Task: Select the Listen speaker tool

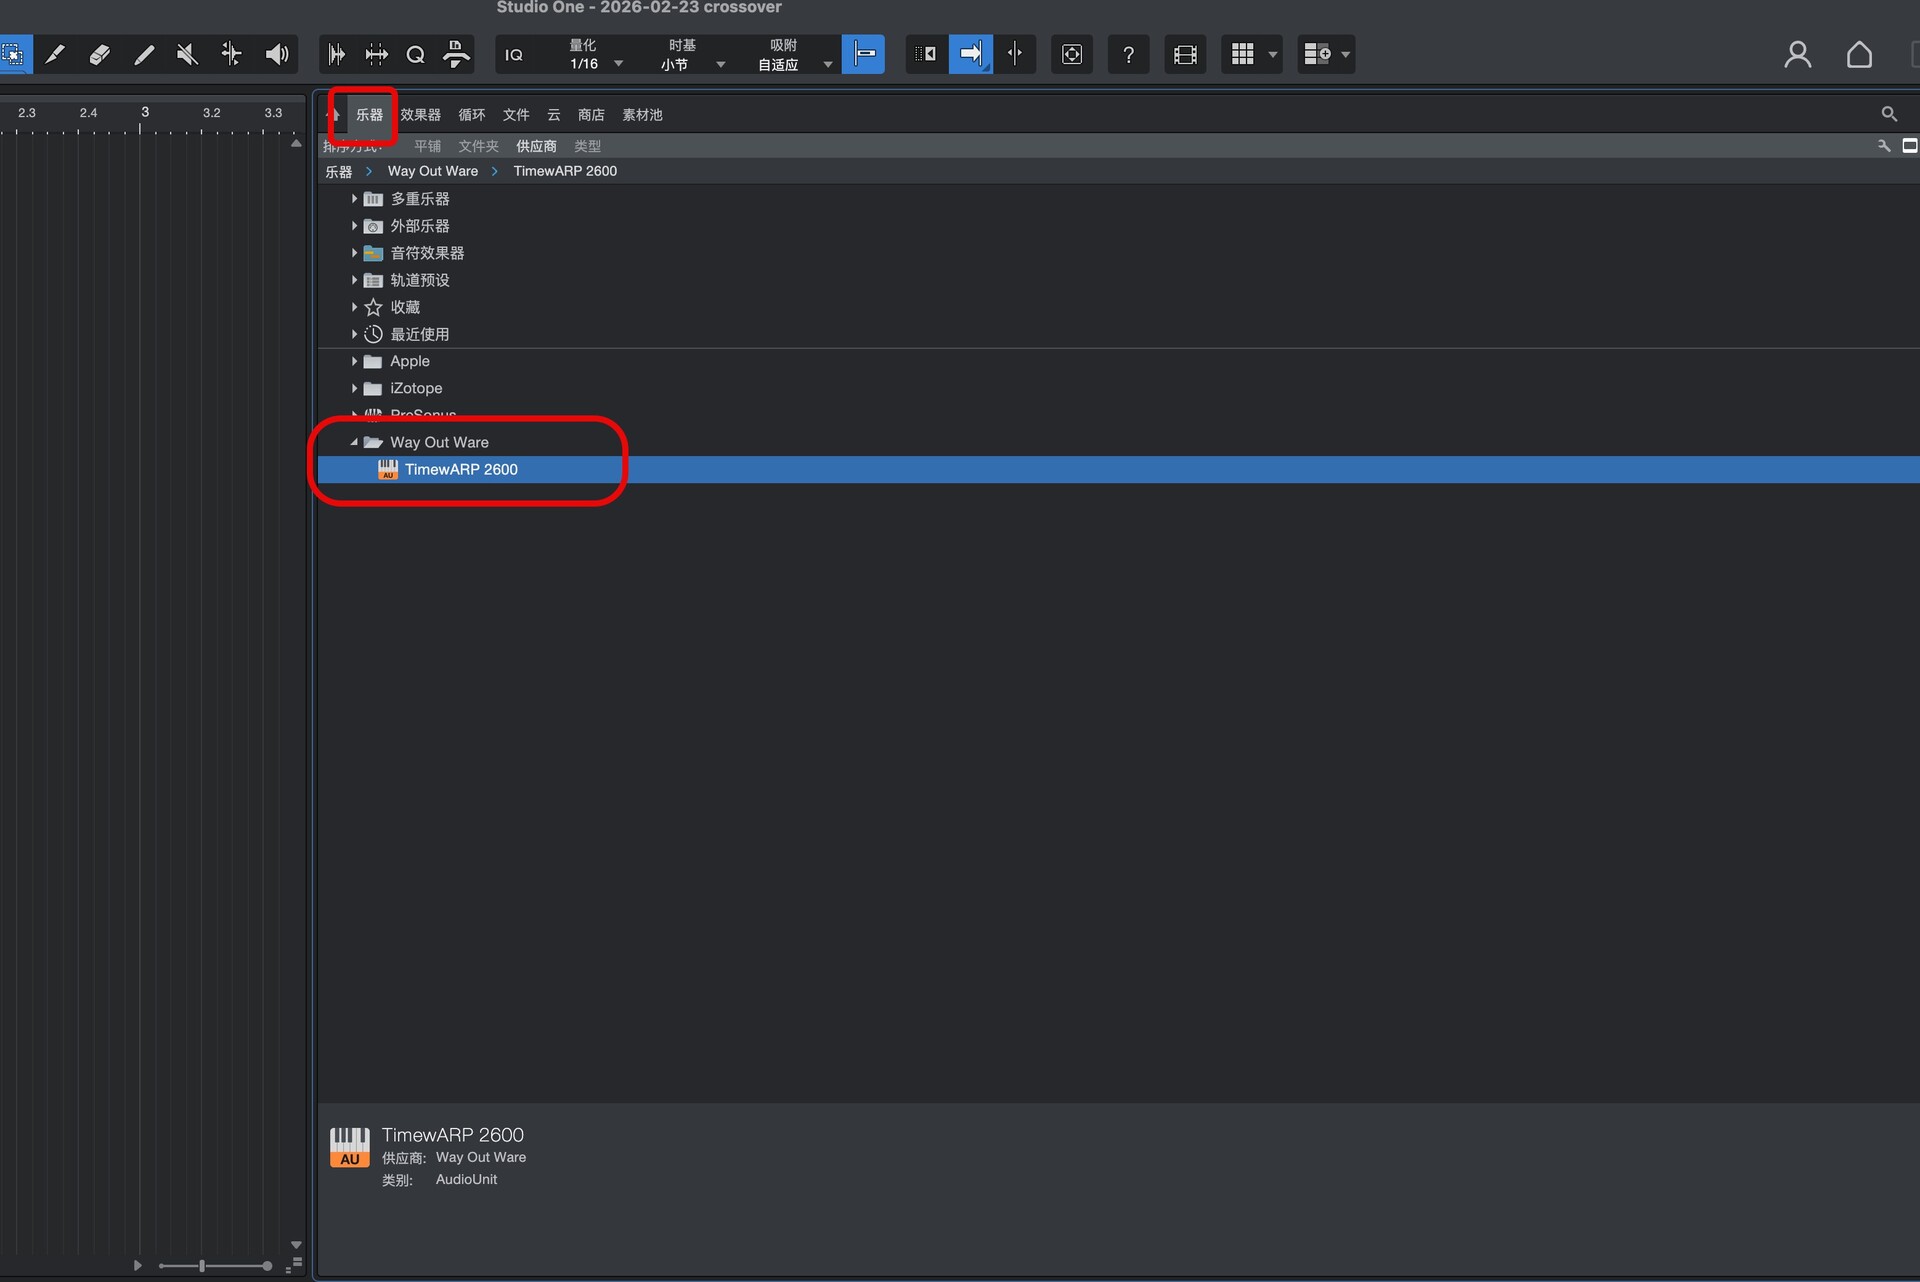Action: click(276, 54)
